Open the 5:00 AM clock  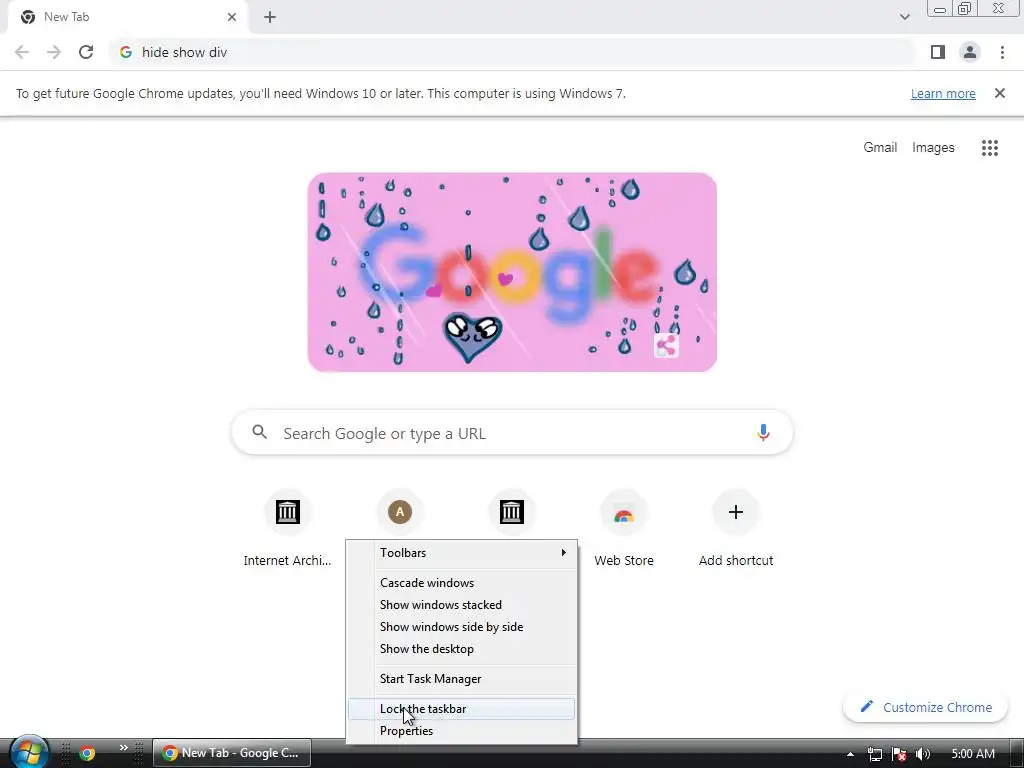(973, 754)
